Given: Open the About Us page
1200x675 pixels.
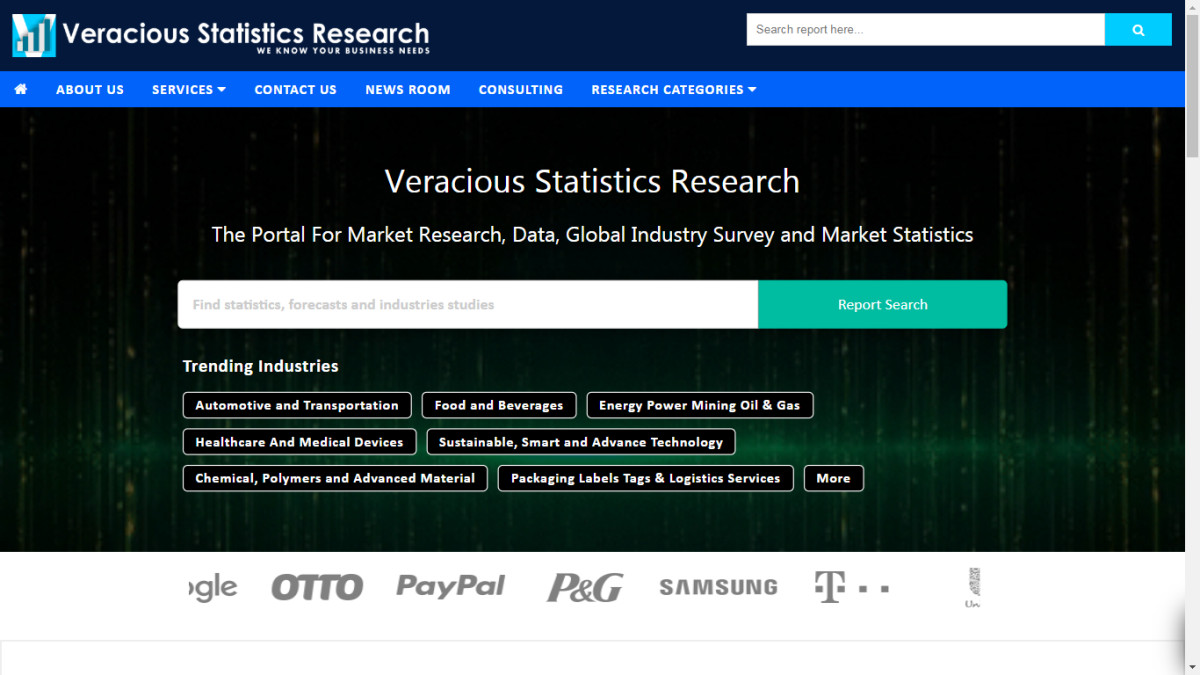Looking at the screenshot, I should pyautogui.click(x=90, y=89).
